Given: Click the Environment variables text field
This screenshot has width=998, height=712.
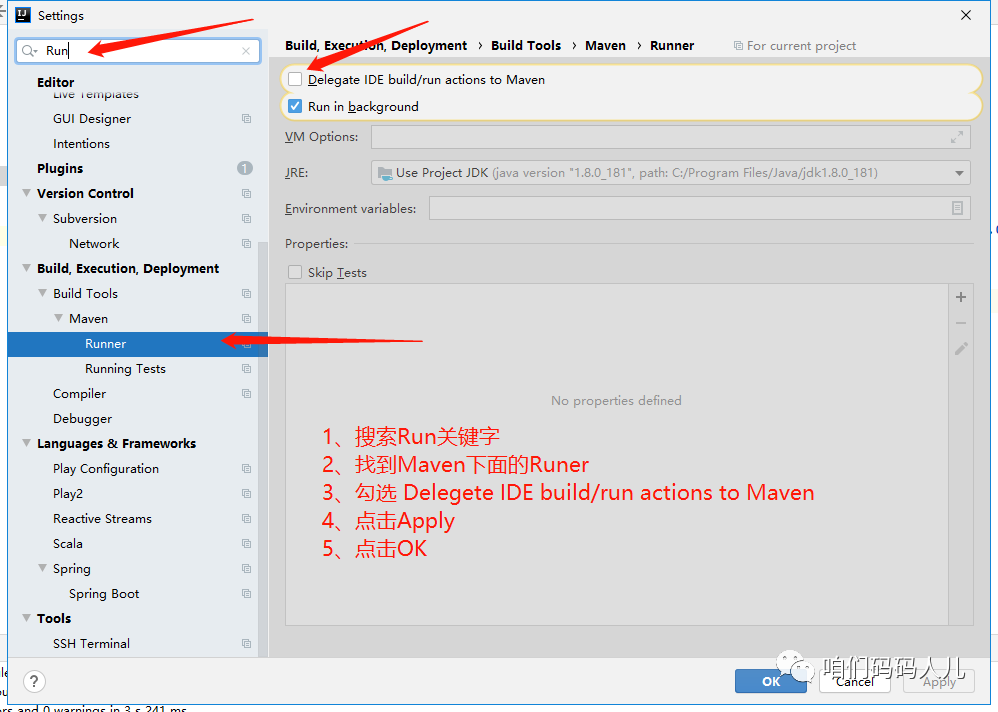Looking at the screenshot, I should (x=699, y=209).
